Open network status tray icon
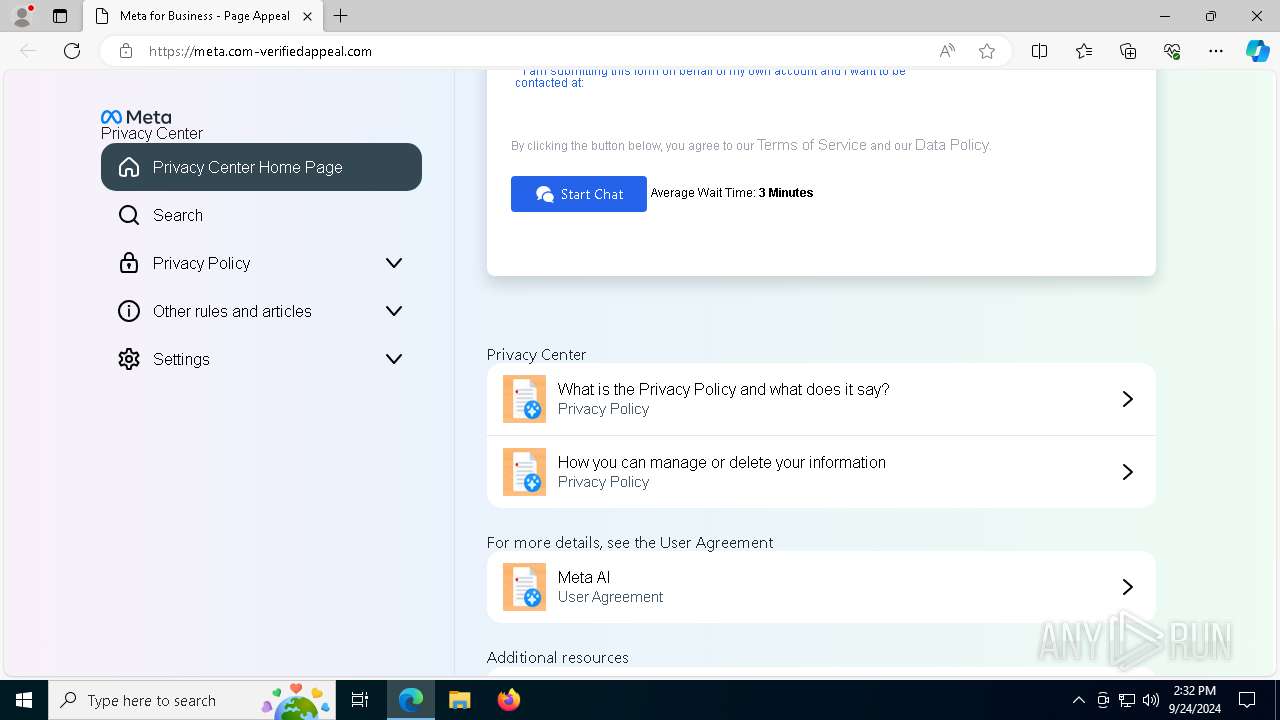 coord(1127,700)
